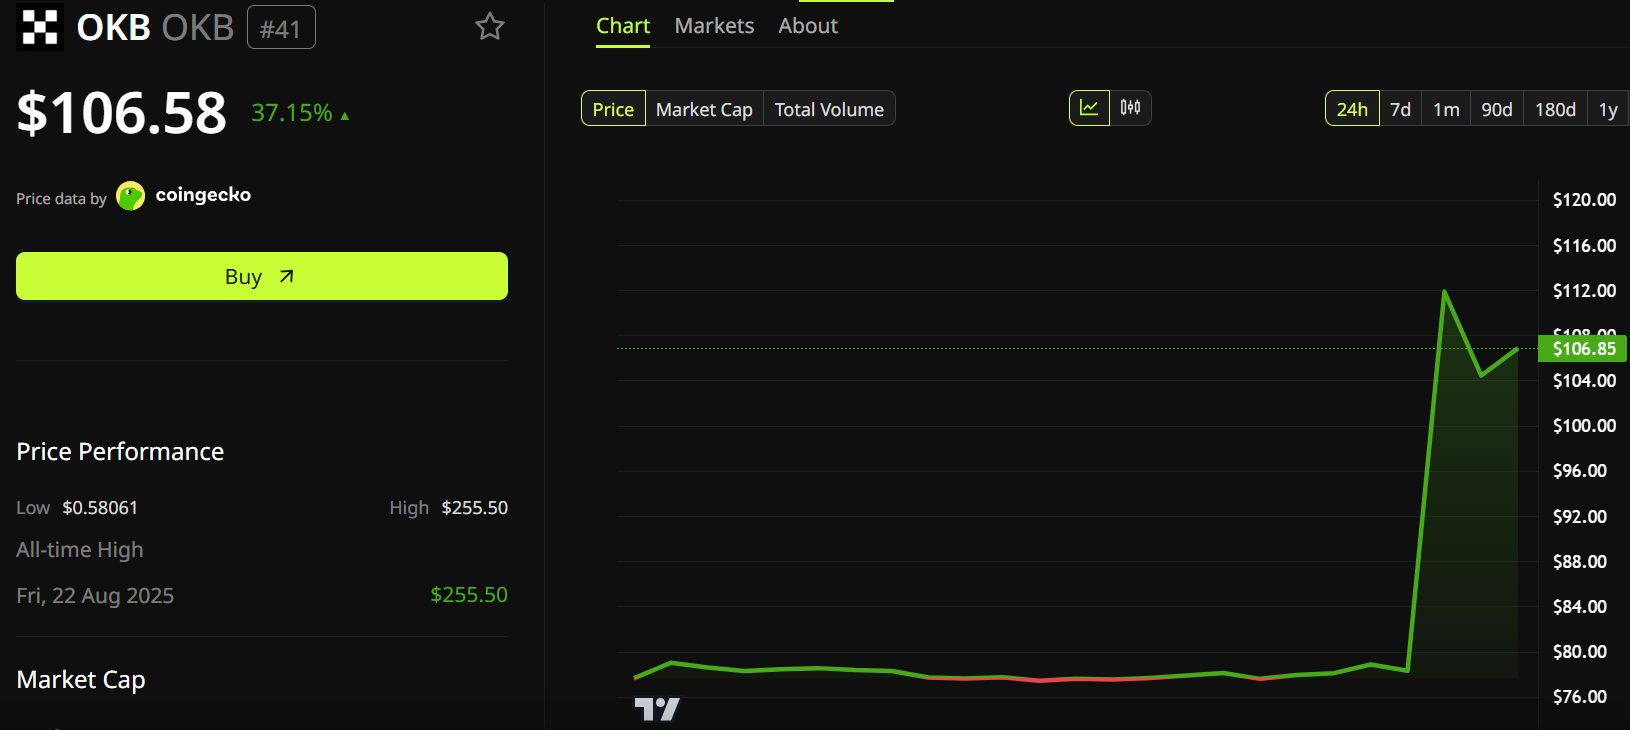
Task: Switch to line chart view icon
Action: coord(1089,108)
